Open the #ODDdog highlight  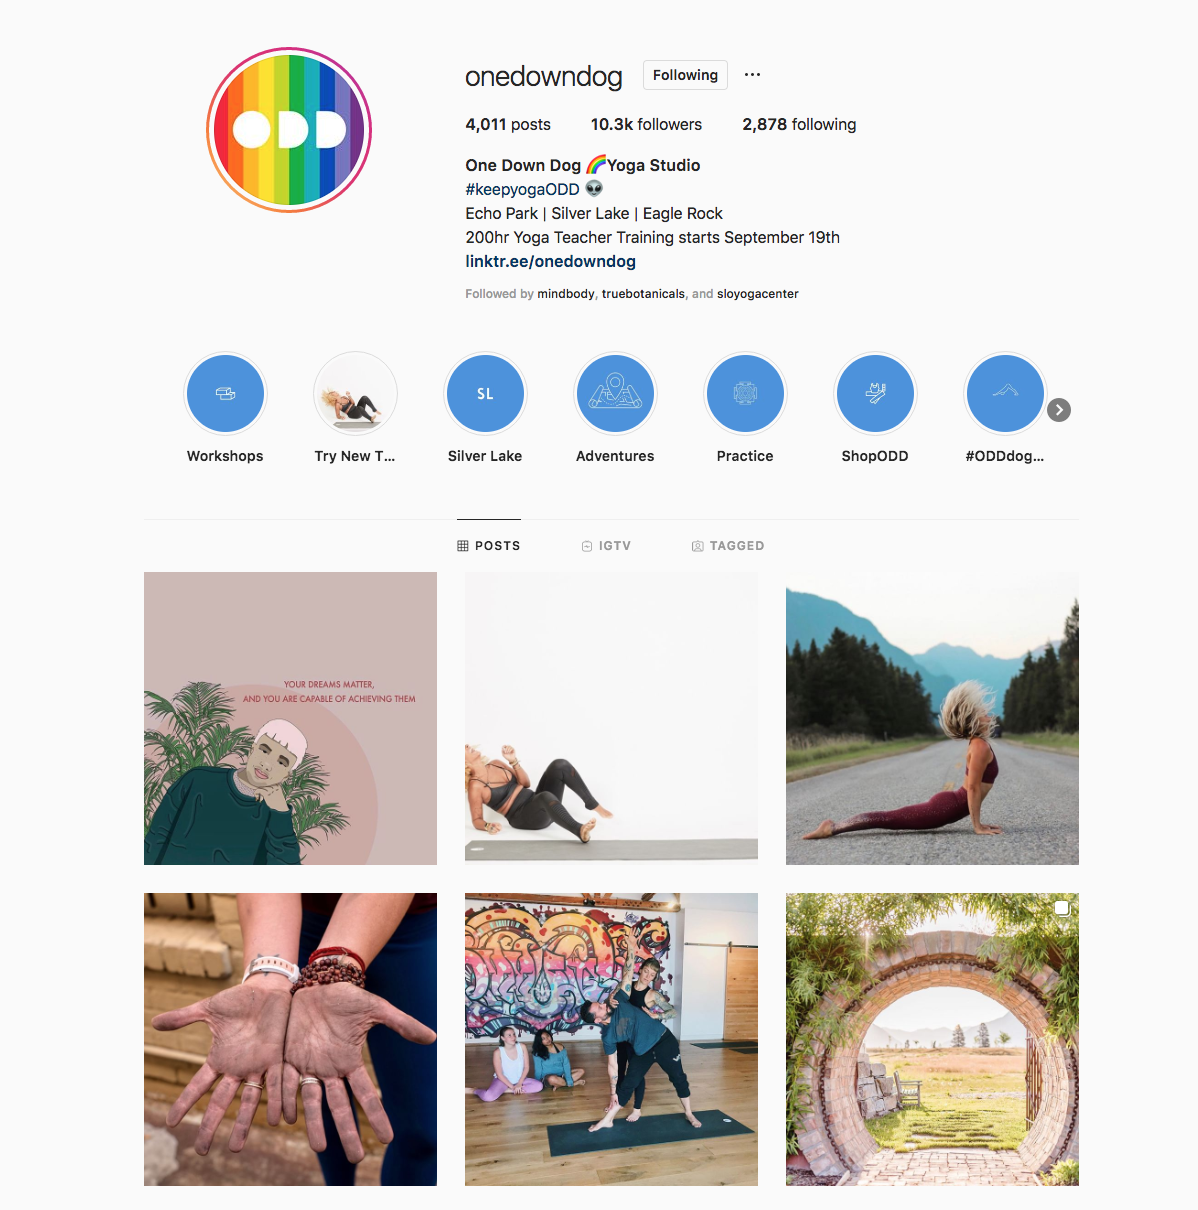click(1005, 393)
